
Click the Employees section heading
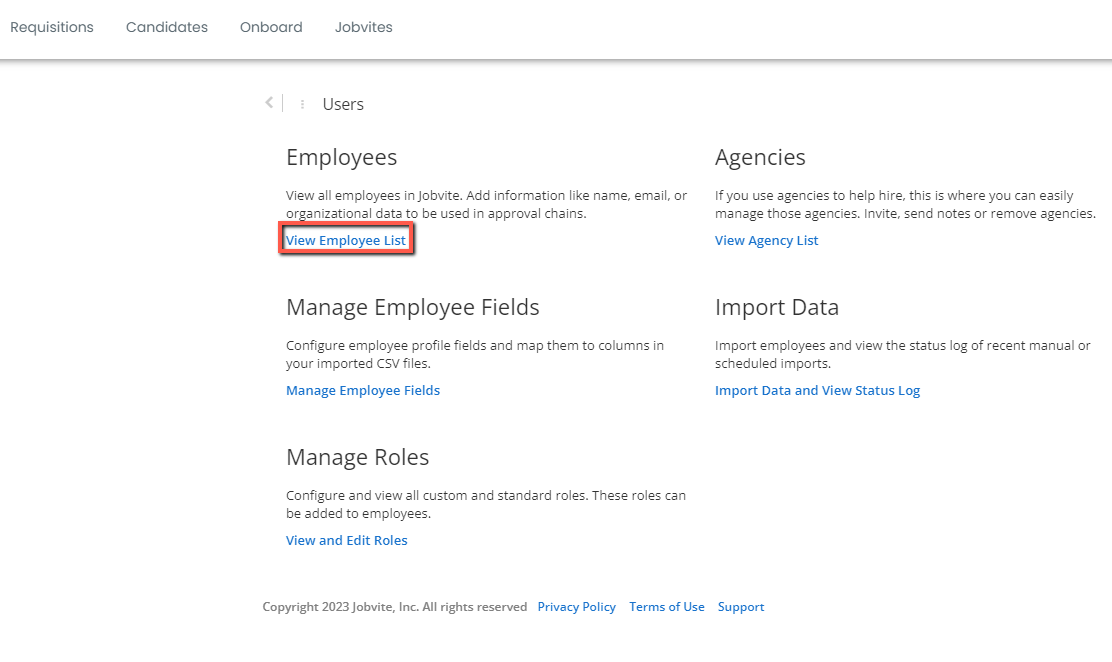[342, 158]
